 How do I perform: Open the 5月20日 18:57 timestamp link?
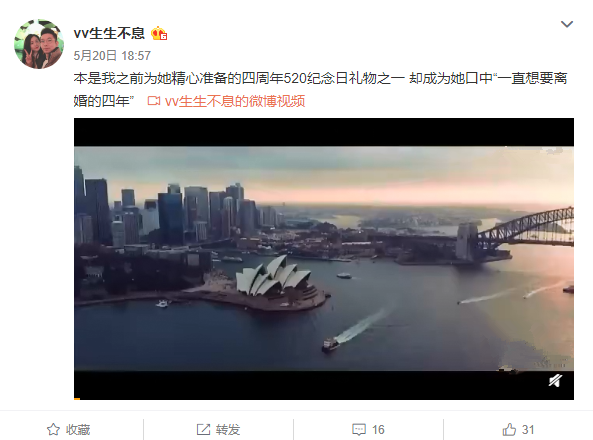(112, 56)
